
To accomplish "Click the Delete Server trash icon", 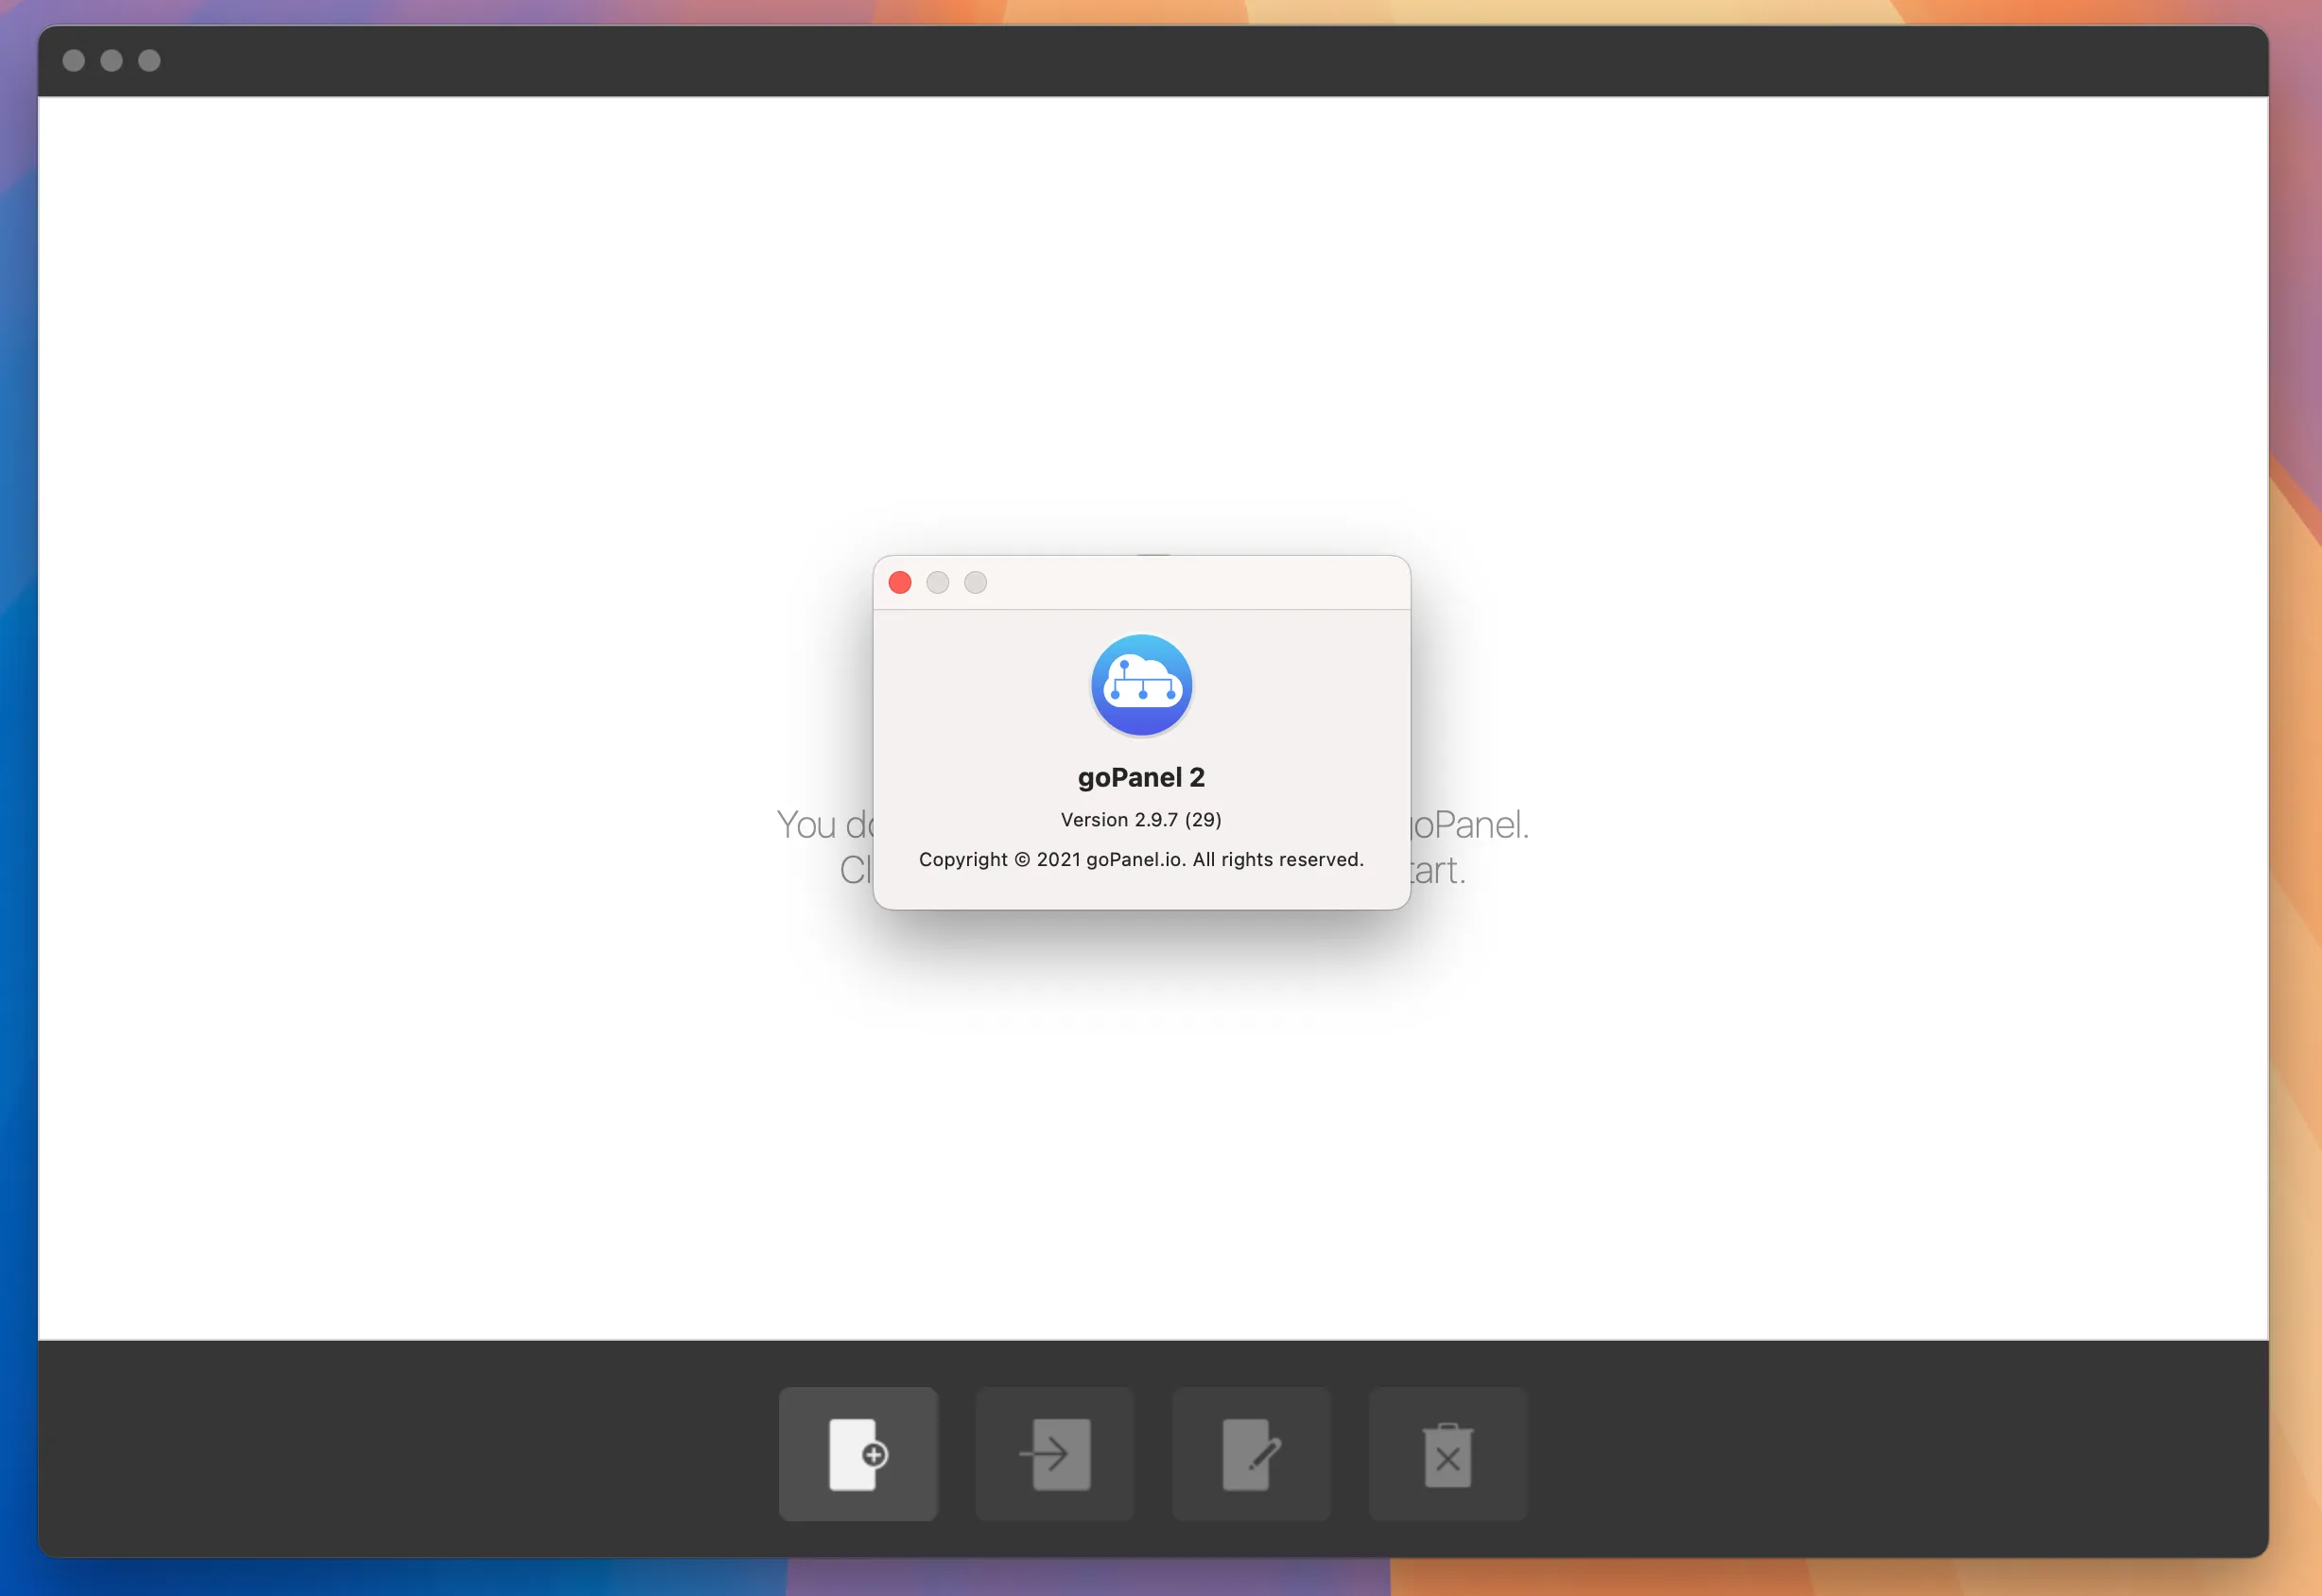I will click(1448, 1453).
